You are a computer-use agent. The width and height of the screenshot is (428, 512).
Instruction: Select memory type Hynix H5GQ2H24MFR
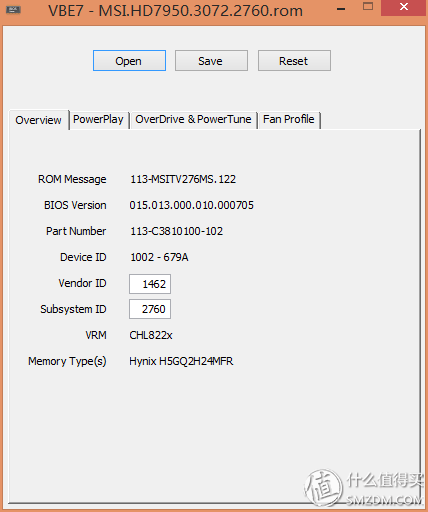(181, 361)
